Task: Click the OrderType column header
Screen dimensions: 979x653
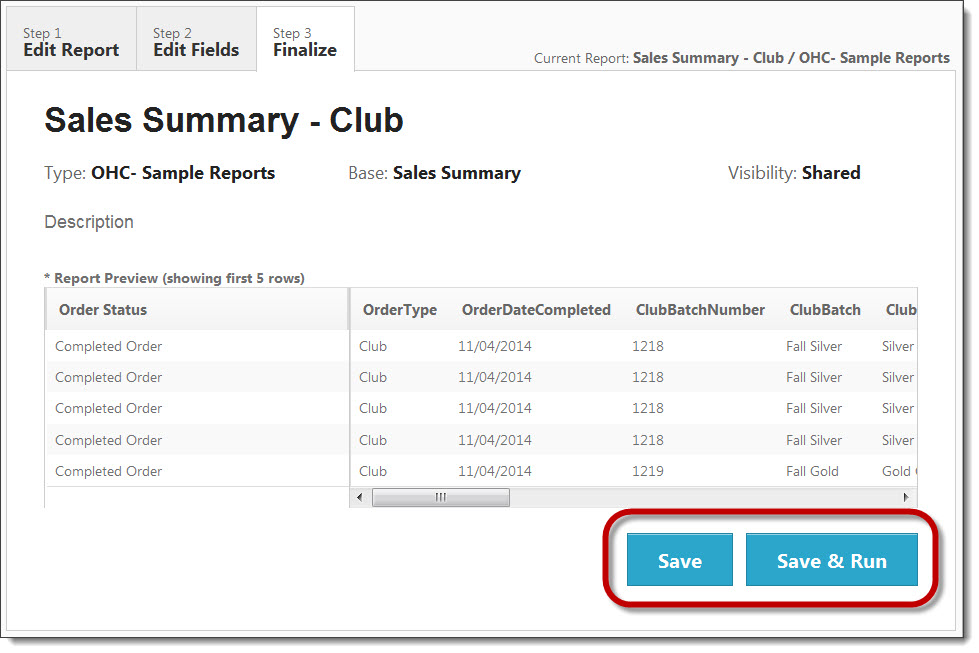Action: pyautogui.click(x=399, y=310)
